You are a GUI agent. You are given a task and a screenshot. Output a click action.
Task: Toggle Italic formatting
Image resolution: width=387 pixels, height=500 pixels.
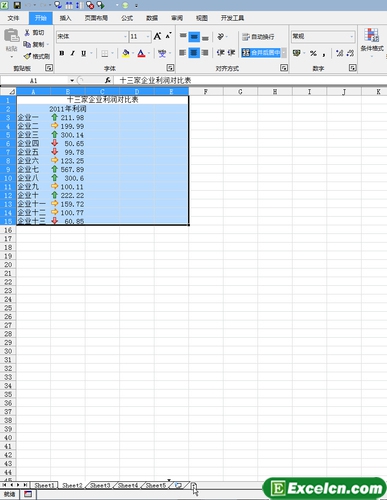coord(73,53)
